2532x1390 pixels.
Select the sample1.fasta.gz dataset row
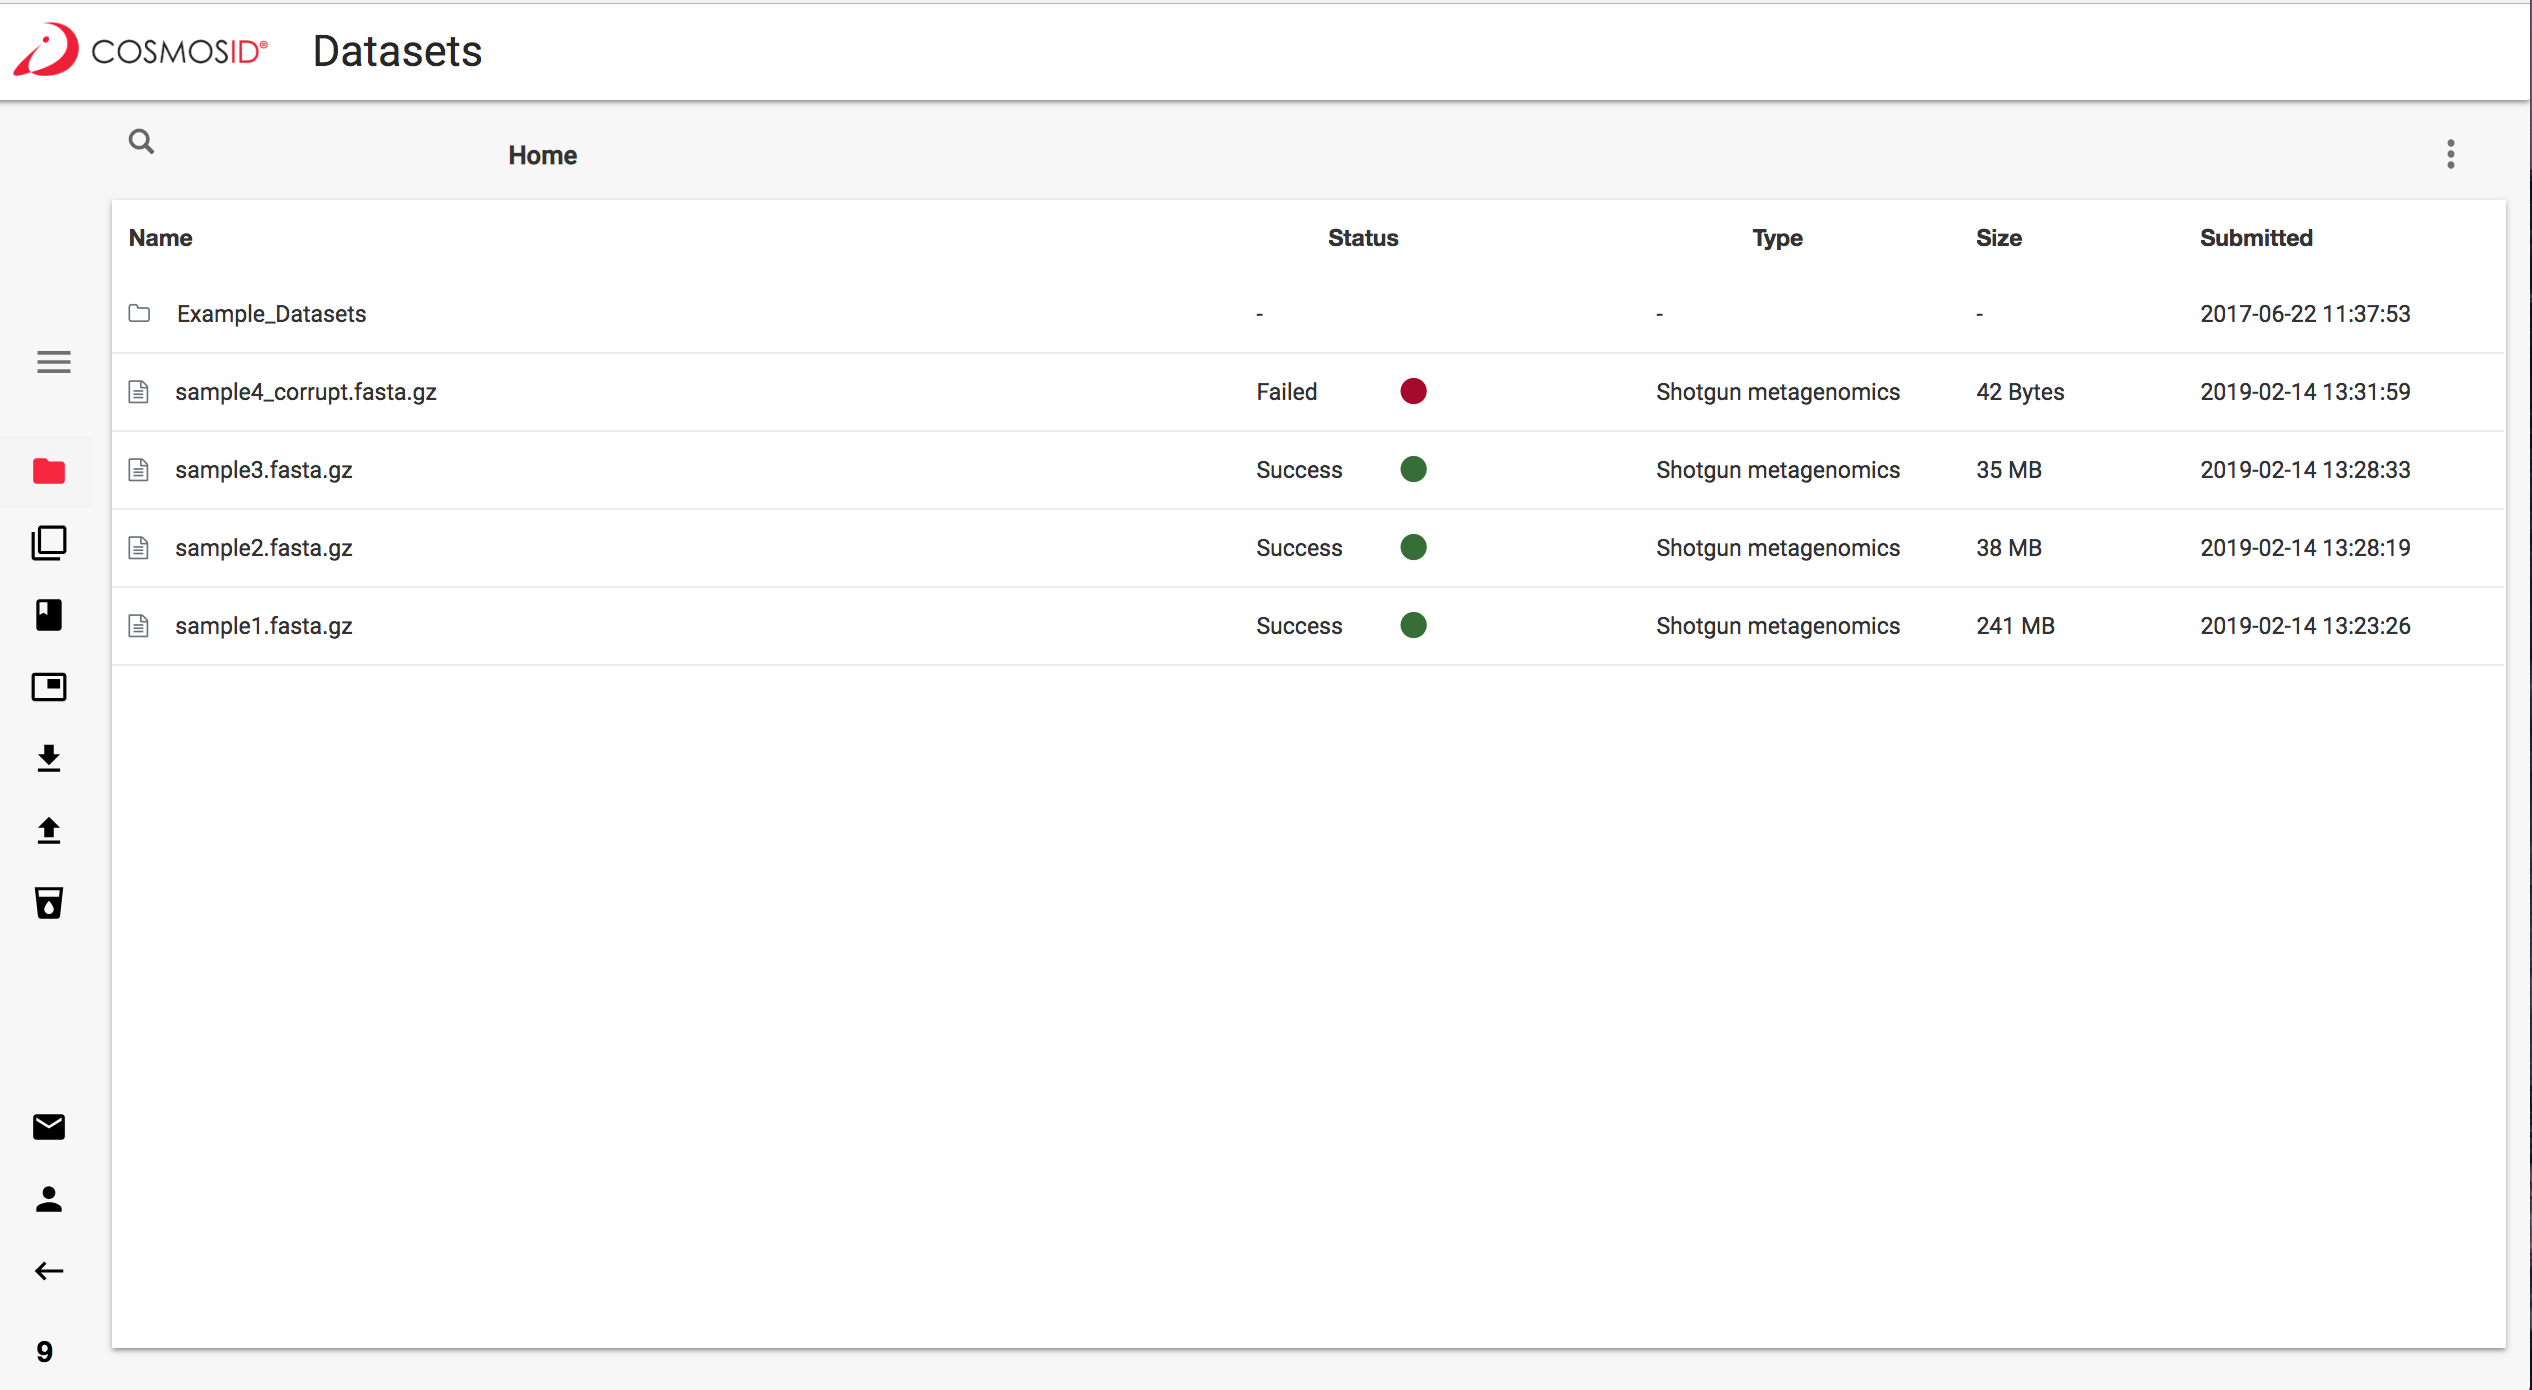(263, 626)
